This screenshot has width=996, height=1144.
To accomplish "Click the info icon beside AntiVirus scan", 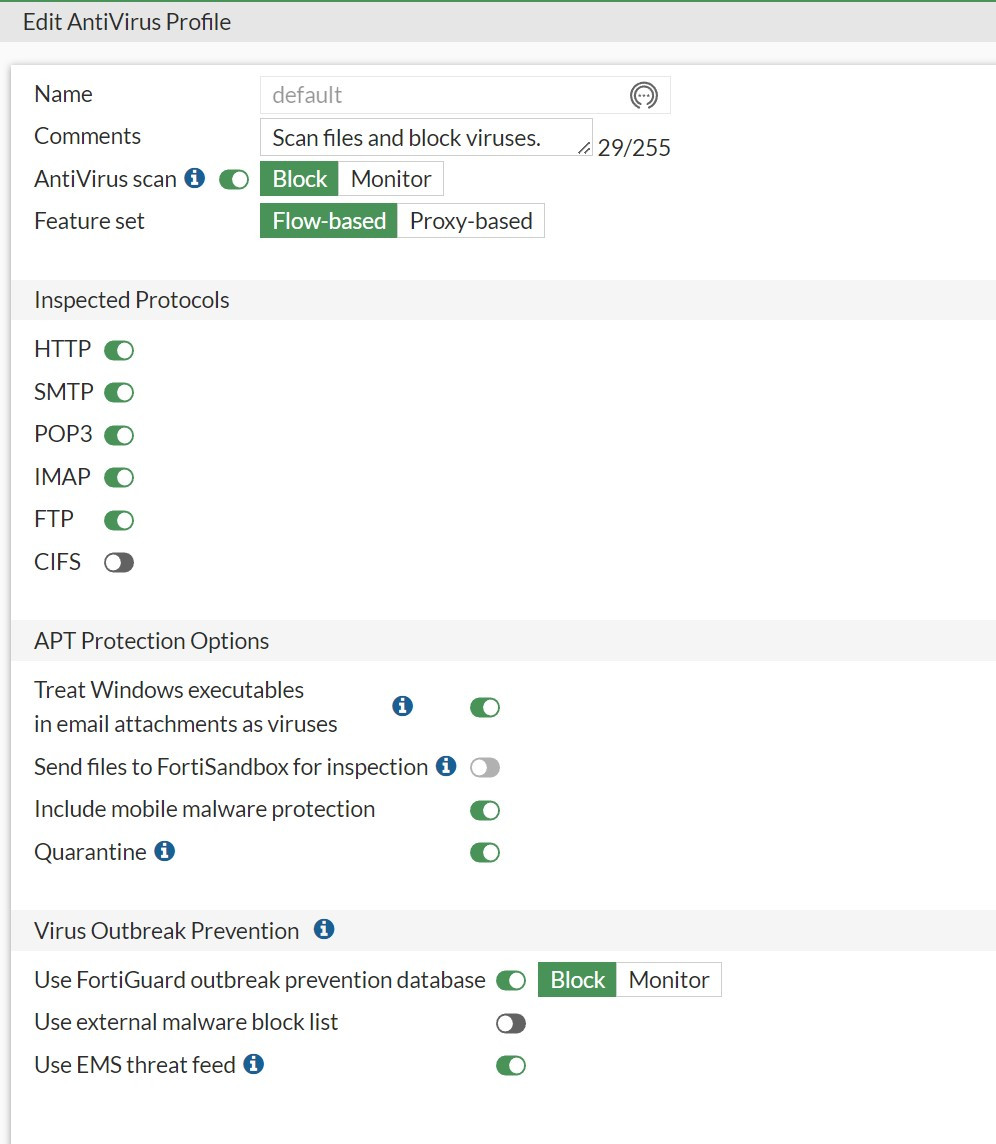I will coord(195,178).
